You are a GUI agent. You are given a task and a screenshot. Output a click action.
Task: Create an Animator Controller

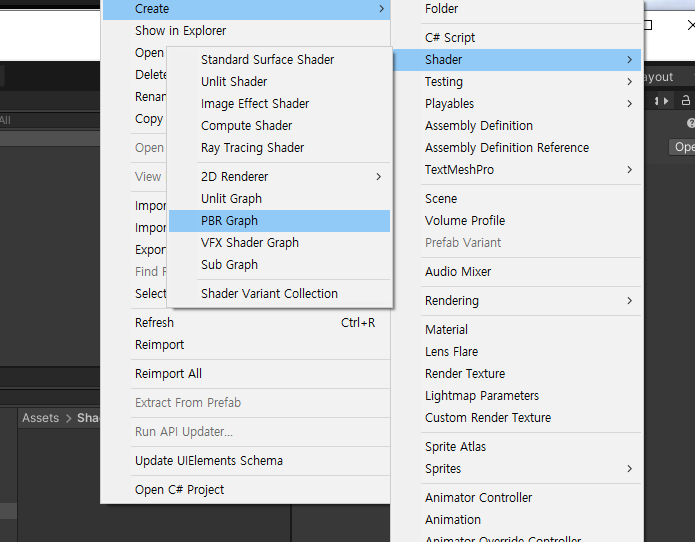[517, 498]
